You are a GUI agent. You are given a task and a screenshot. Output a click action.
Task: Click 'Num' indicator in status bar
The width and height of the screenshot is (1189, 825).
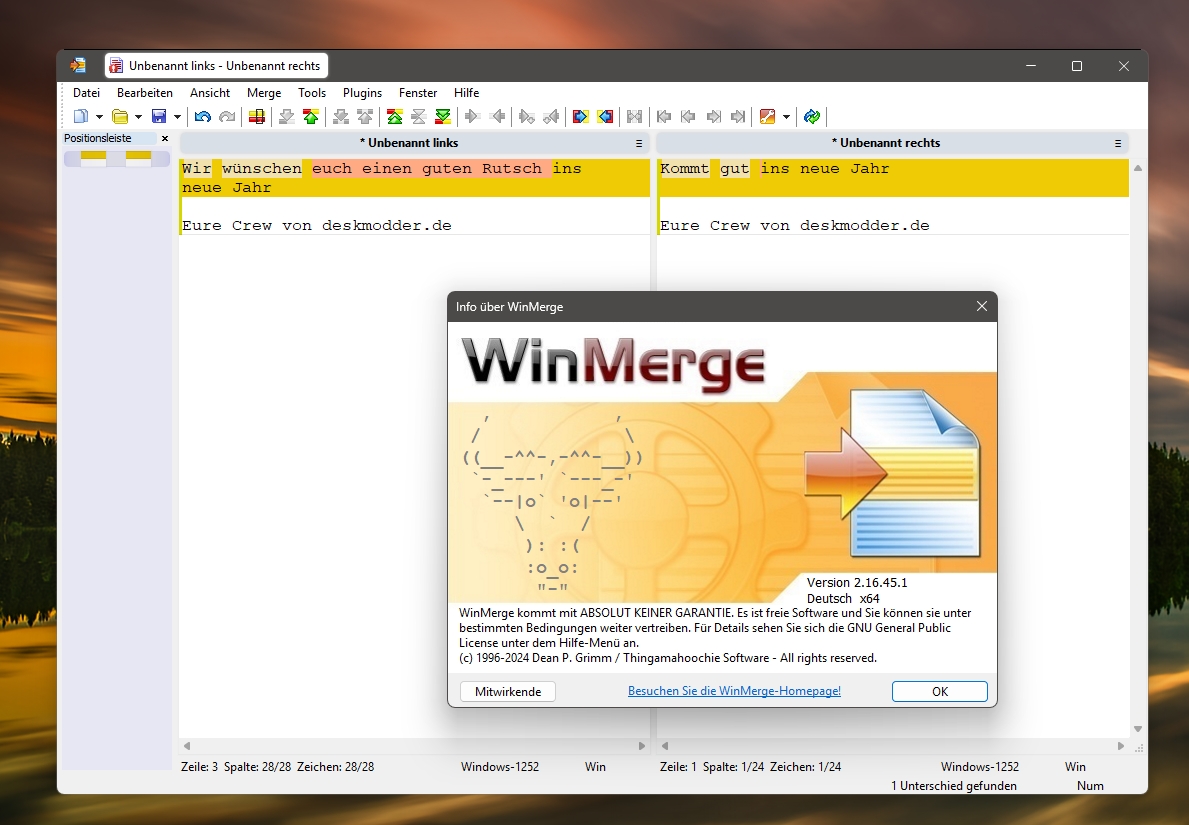[x=1090, y=786]
